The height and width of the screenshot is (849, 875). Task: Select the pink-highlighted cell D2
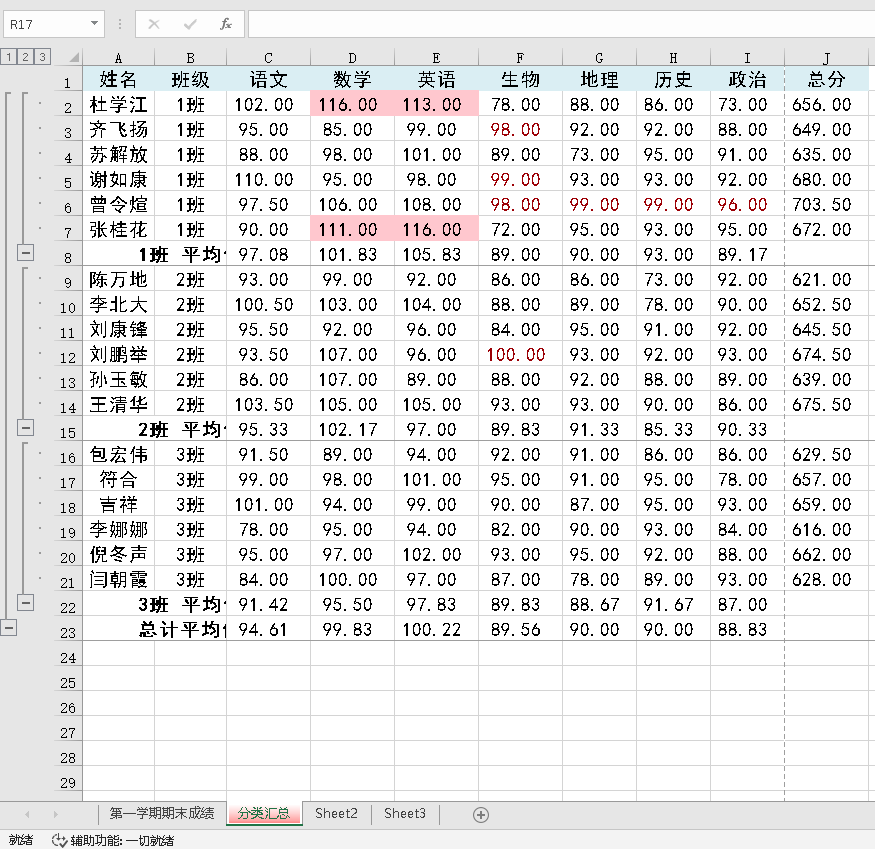click(352, 104)
